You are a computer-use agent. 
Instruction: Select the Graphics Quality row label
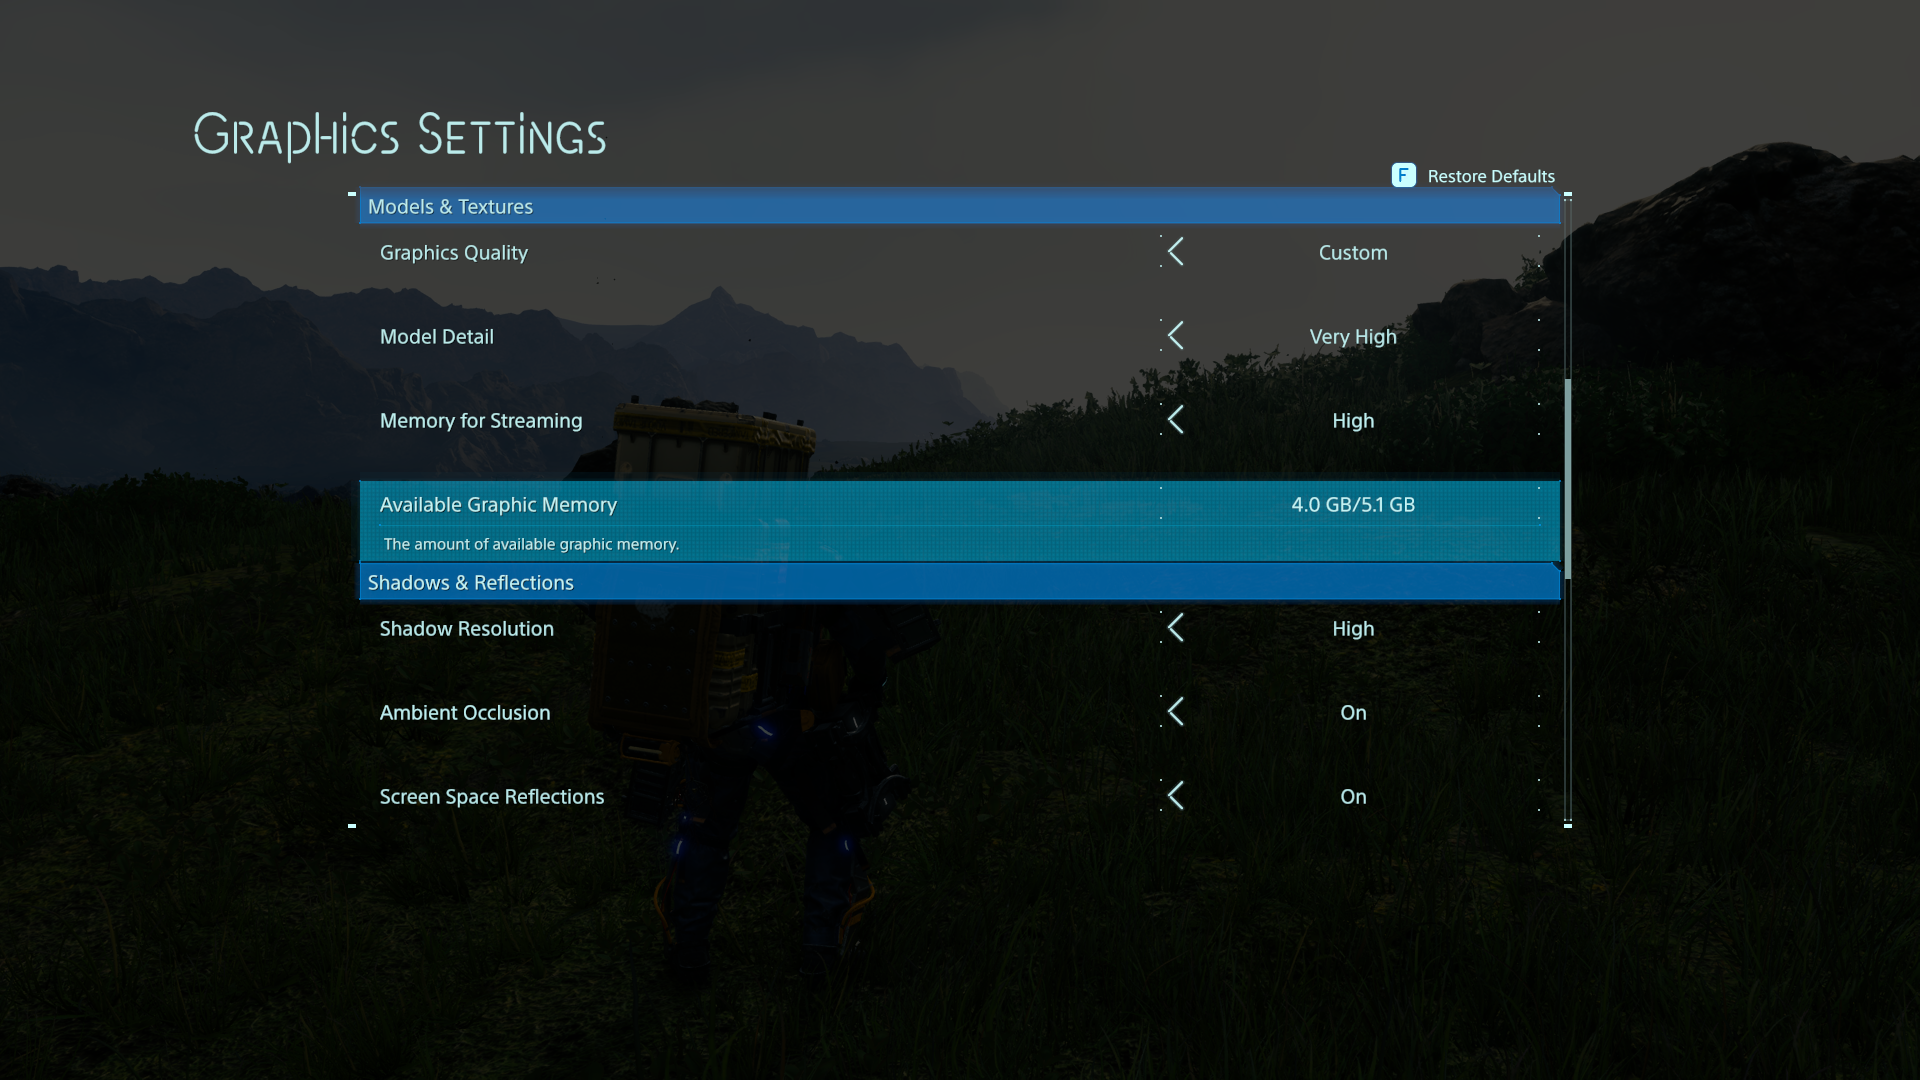[x=453, y=253]
